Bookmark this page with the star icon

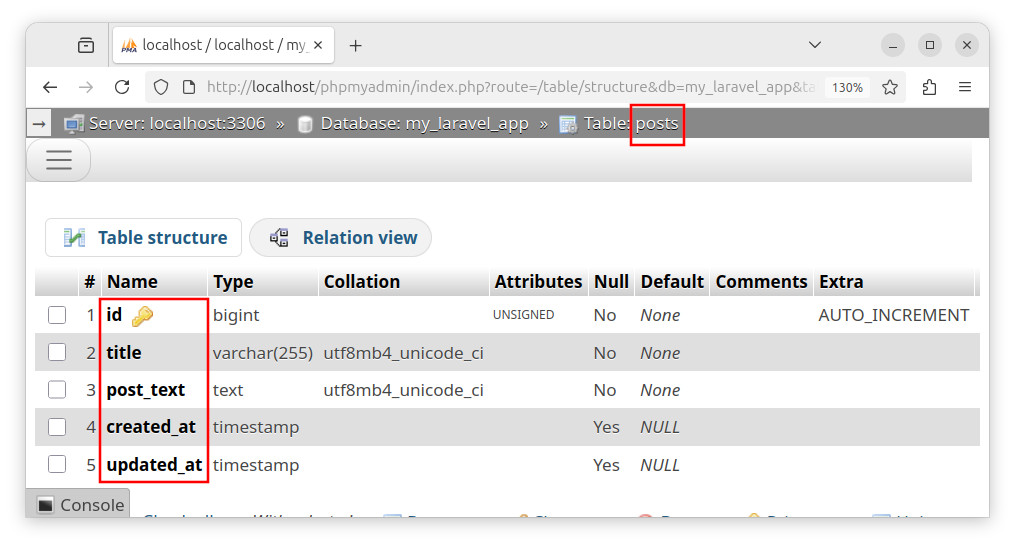[890, 87]
